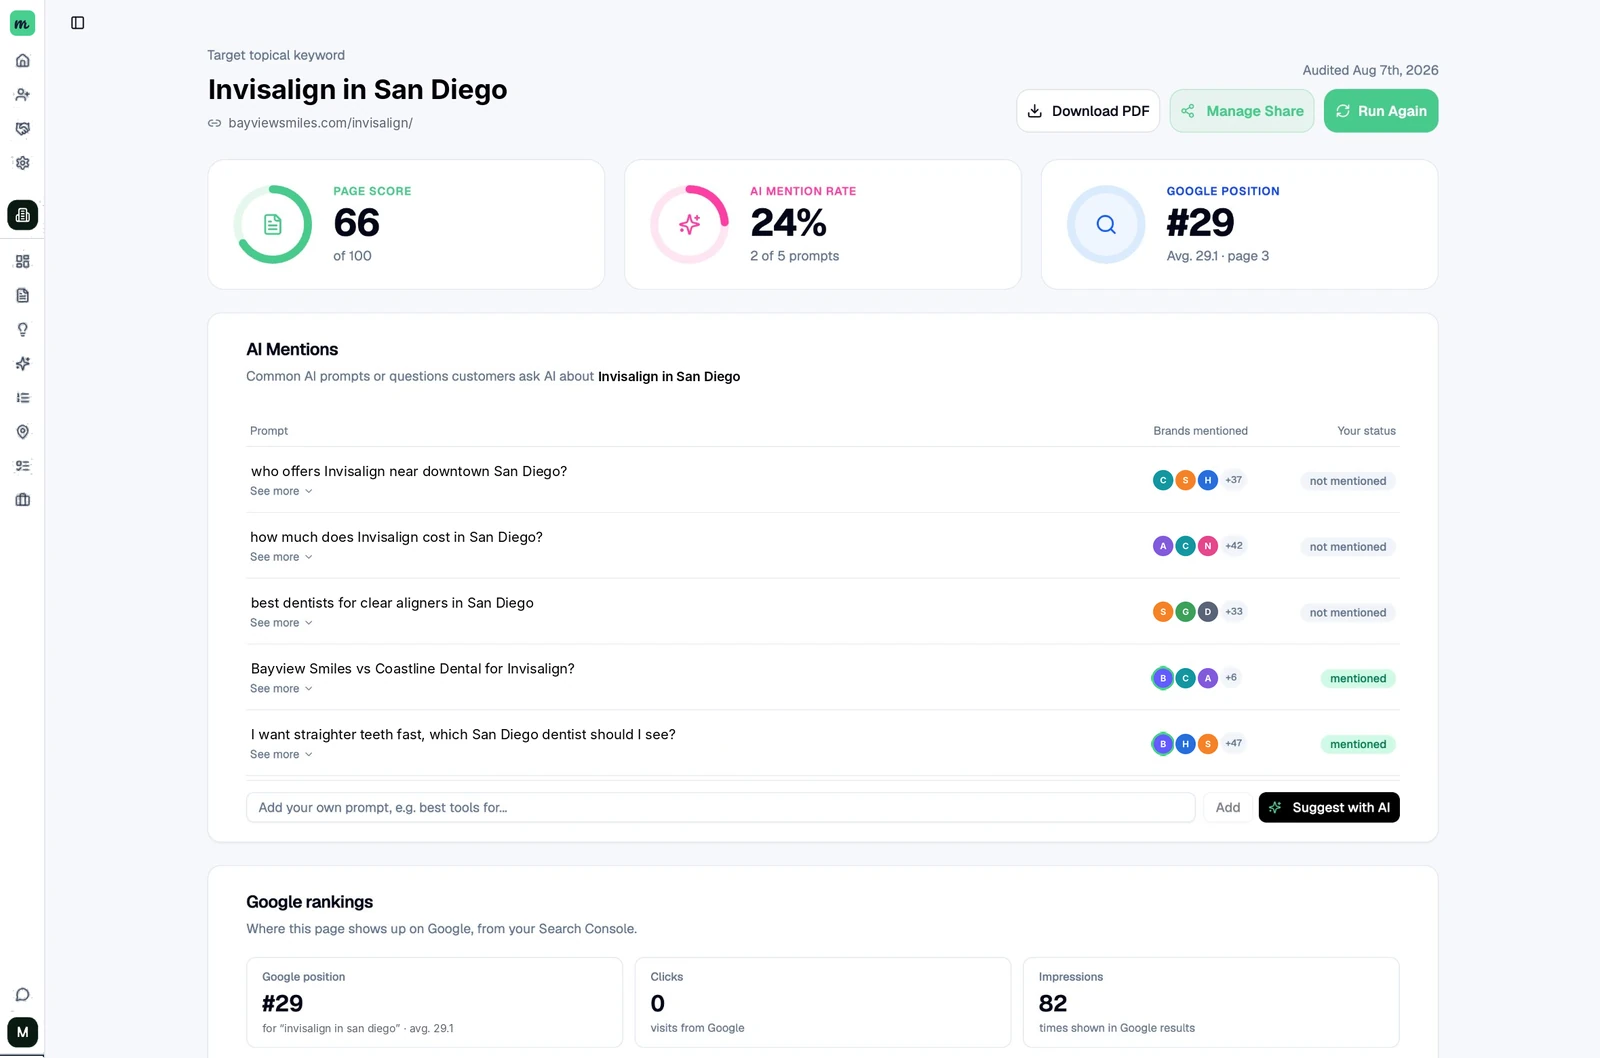Open the lightbulb ideas sidebar icon
The image size is (1600, 1058).
[x=22, y=330]
